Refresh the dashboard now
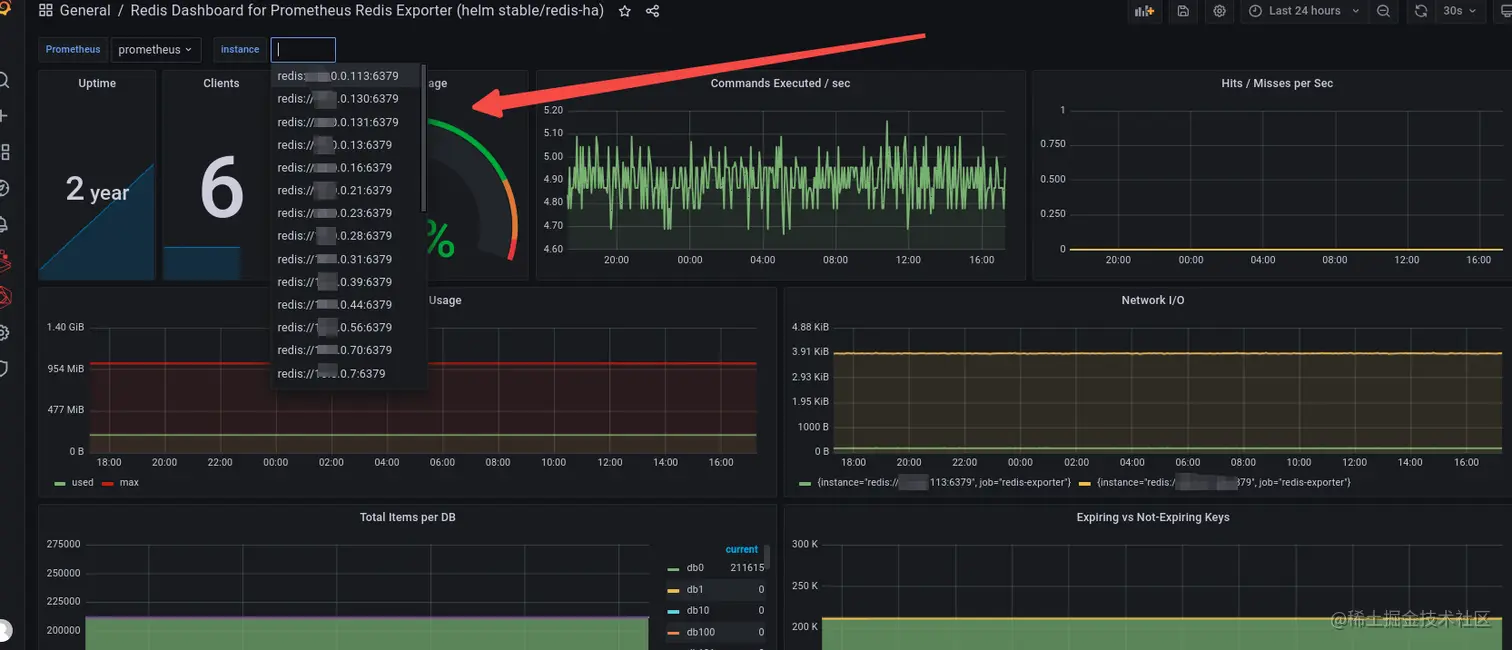 pyautogui.click(x=1420, y=11)
